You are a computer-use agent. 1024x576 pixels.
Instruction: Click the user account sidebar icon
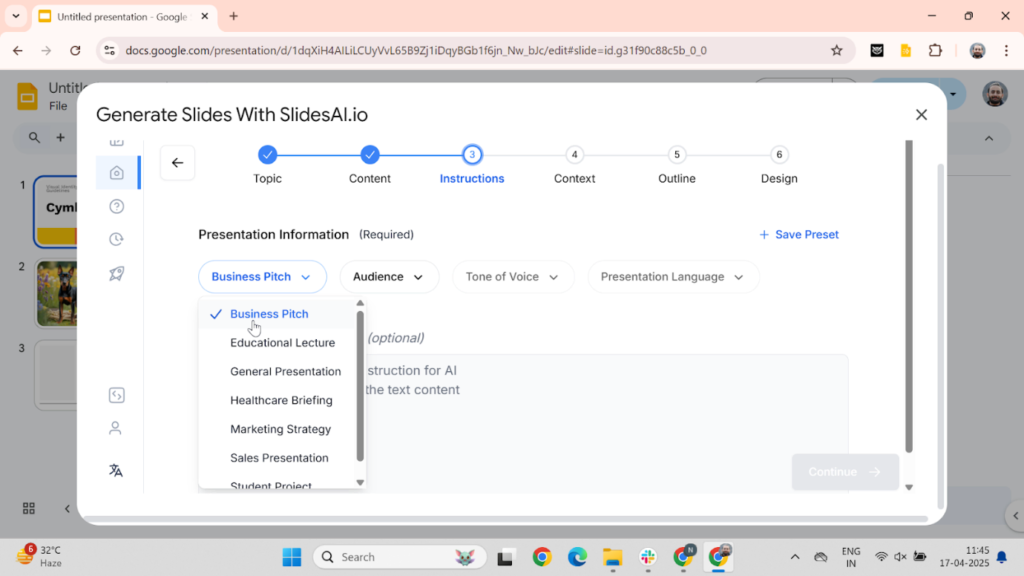[x=116, y=428]
